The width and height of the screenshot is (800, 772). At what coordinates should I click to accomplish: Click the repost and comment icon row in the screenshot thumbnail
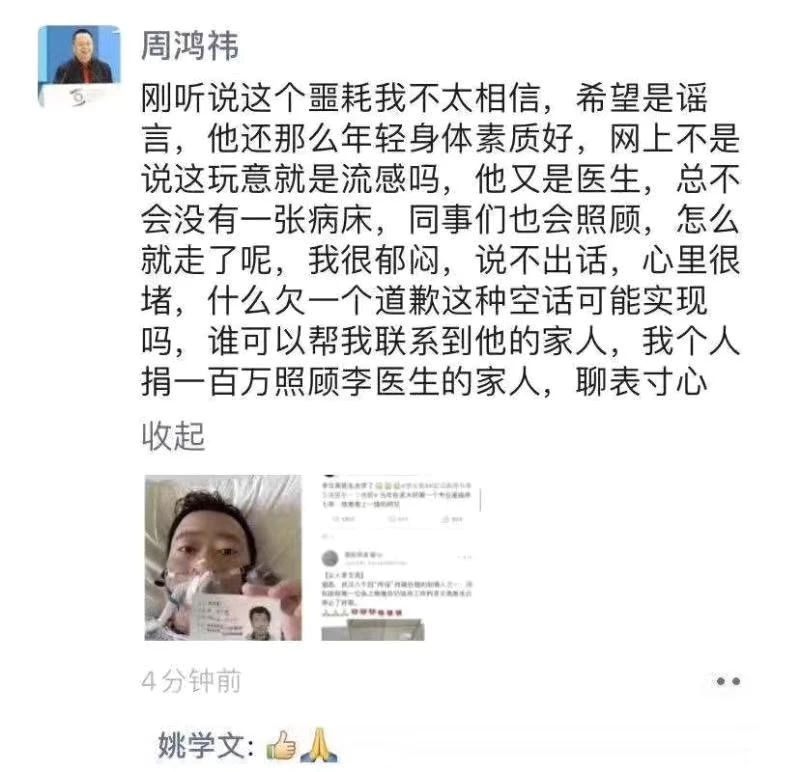[x=397, y=519]
